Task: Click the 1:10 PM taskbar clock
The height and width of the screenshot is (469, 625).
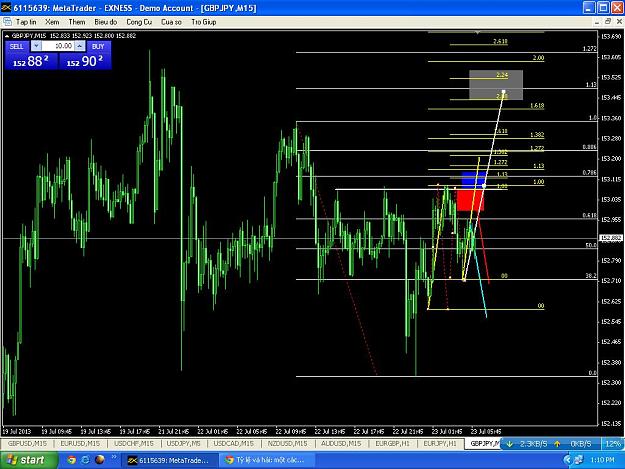Action: [x=602, y=460]
